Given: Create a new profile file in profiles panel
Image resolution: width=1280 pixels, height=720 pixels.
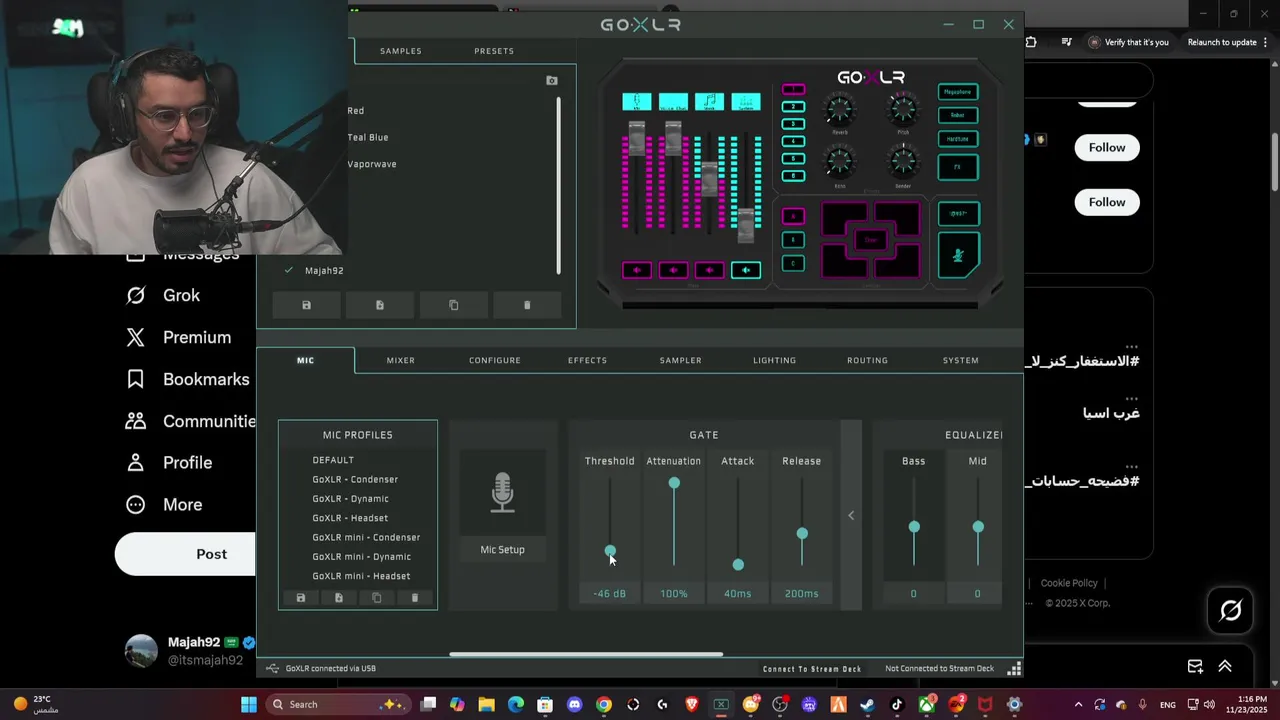Looking at the screenshot, I should click(380, 305).
